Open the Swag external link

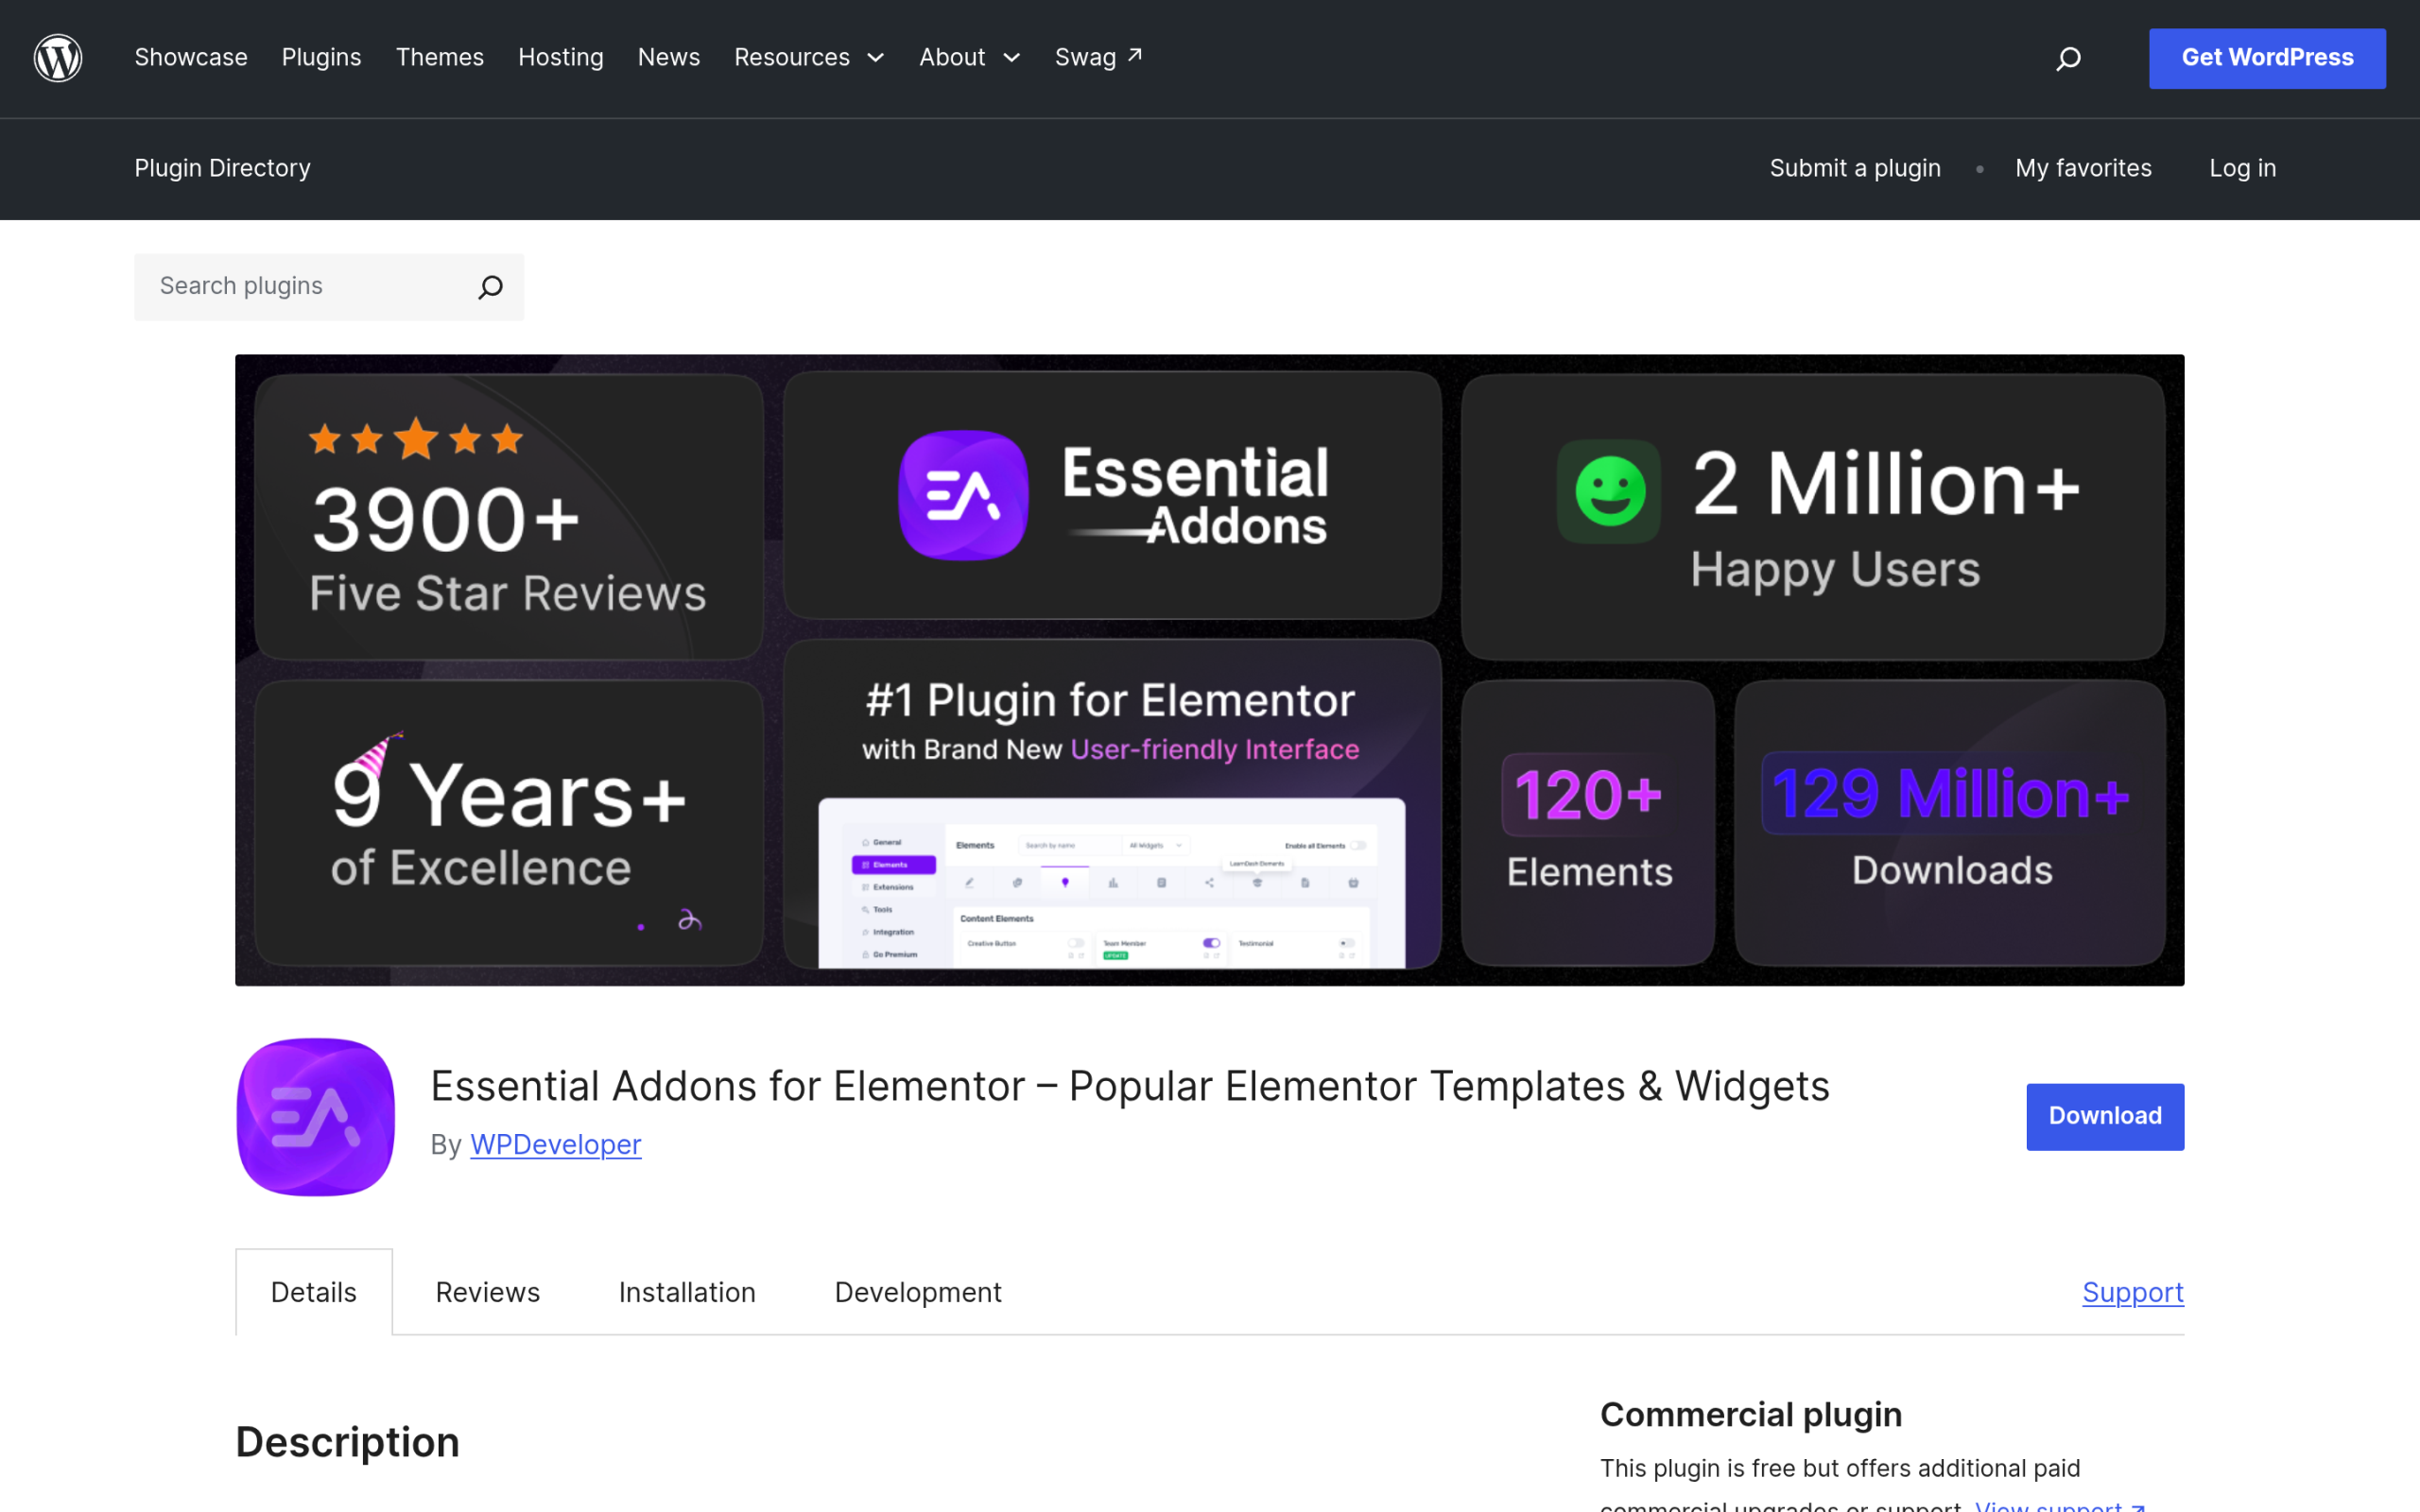coord(1098,58)
